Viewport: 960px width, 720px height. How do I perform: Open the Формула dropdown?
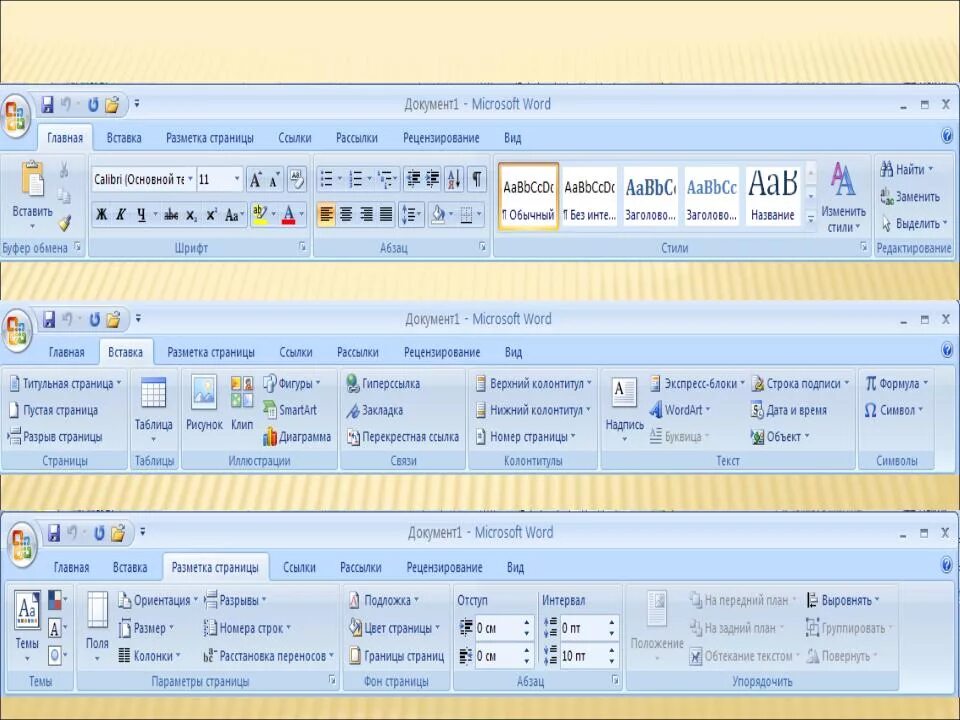click(x=897, y=383)
